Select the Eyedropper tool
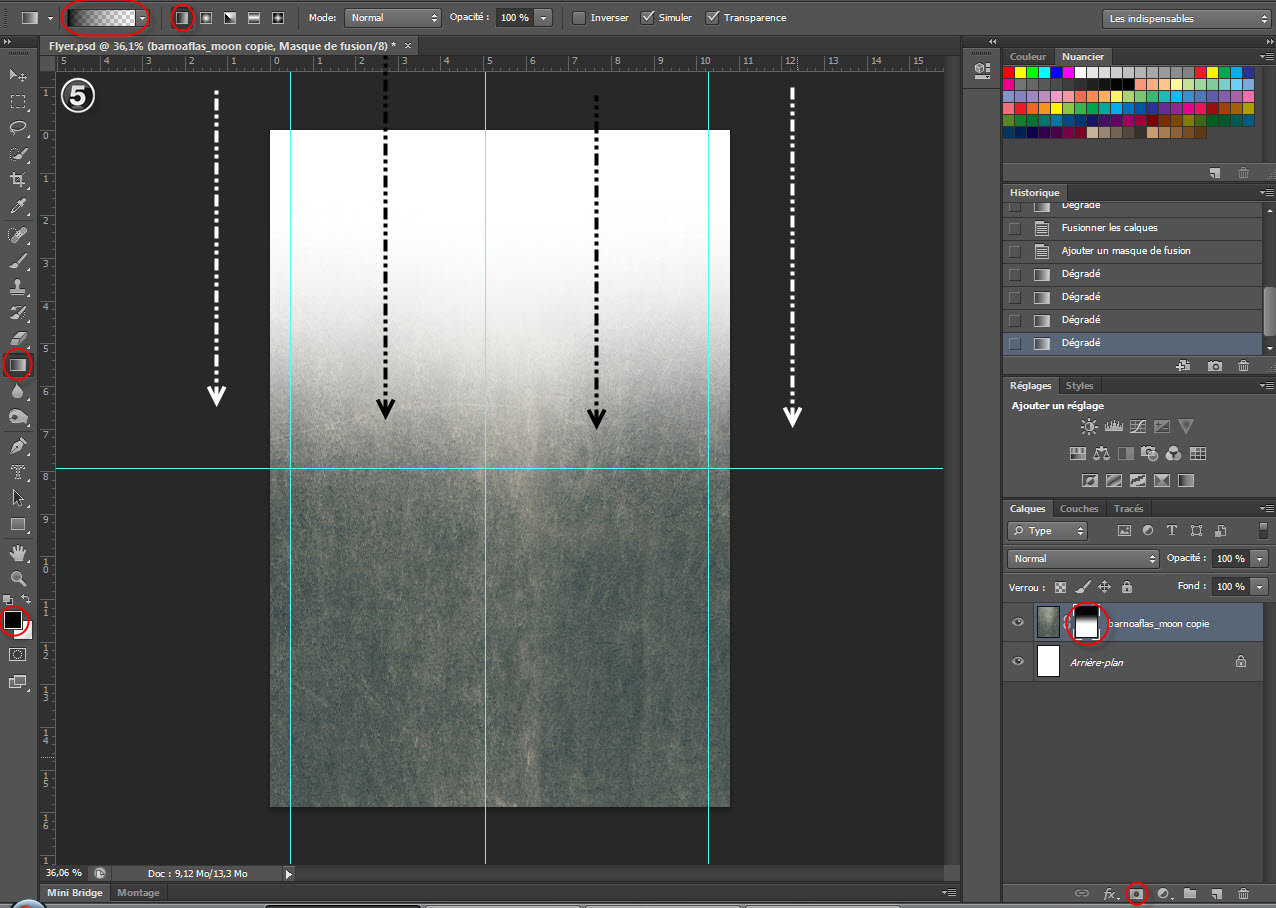The width and height of the screenshot is (1276, 908). click(18, 207)
